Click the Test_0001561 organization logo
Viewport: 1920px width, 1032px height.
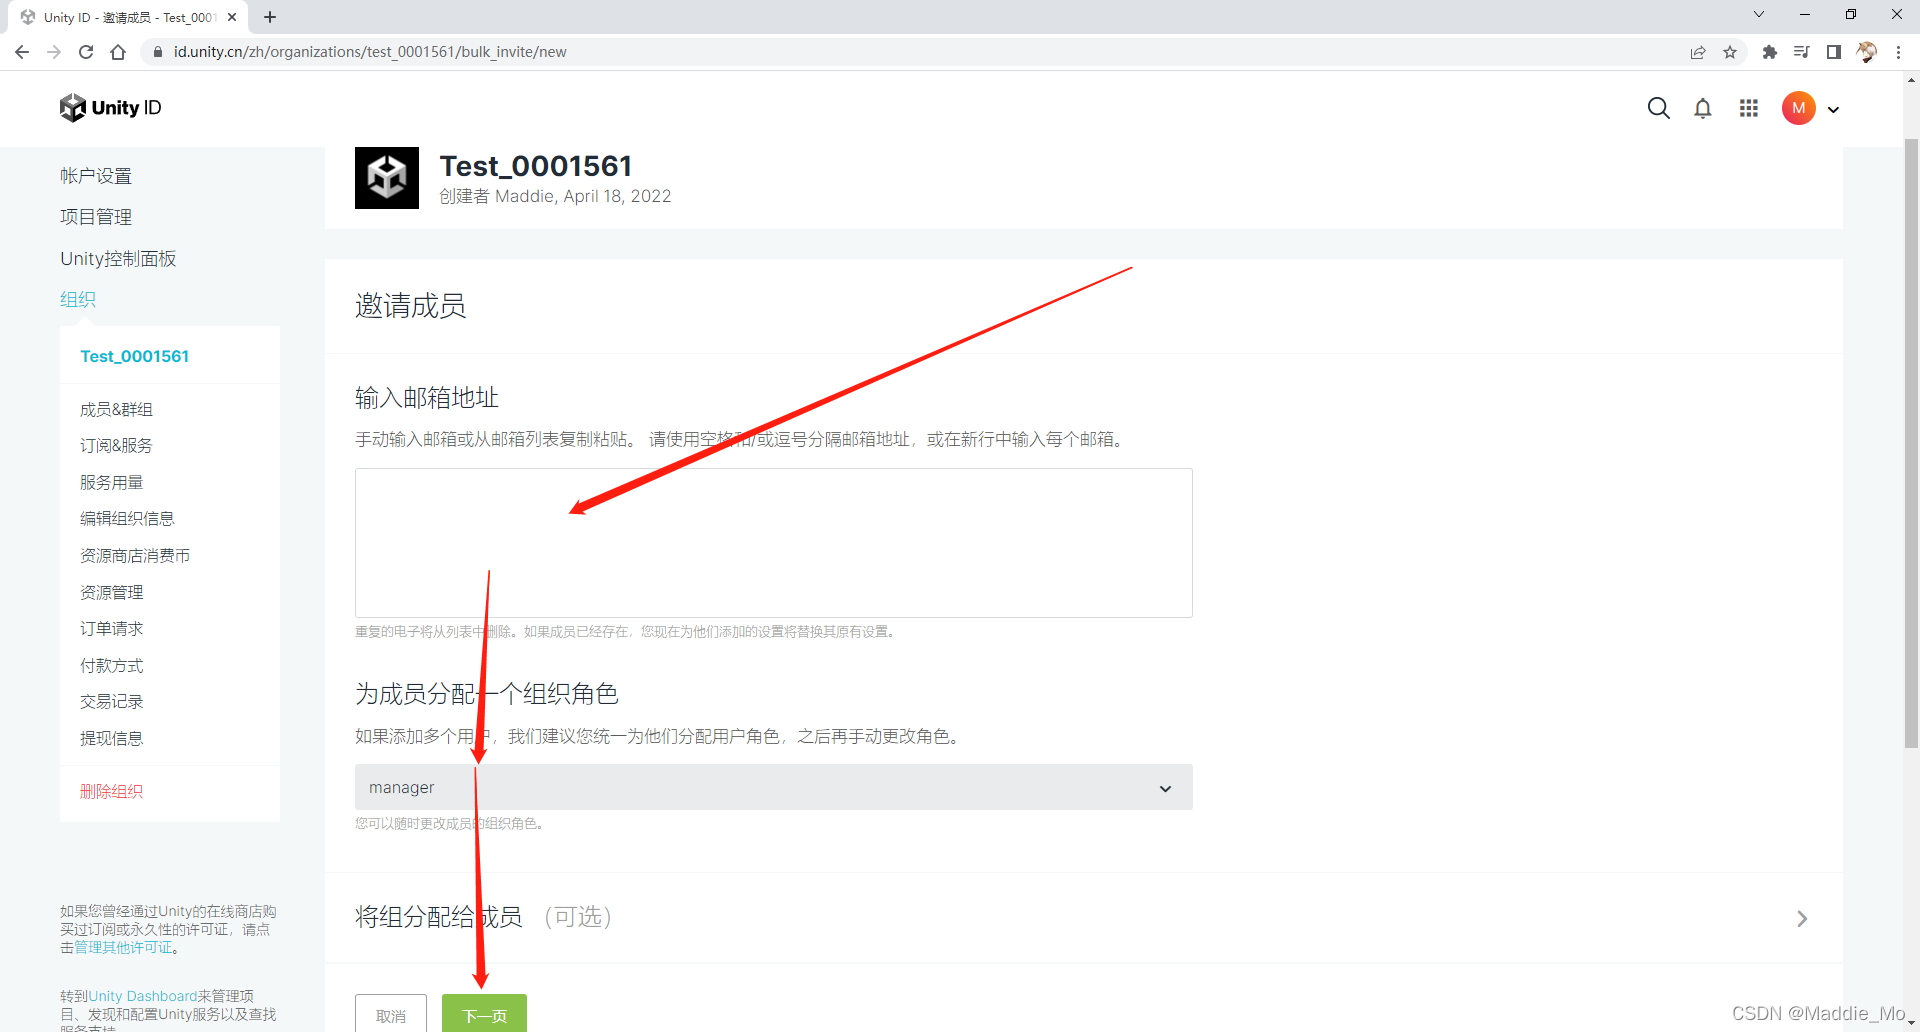tap(387, 178)
